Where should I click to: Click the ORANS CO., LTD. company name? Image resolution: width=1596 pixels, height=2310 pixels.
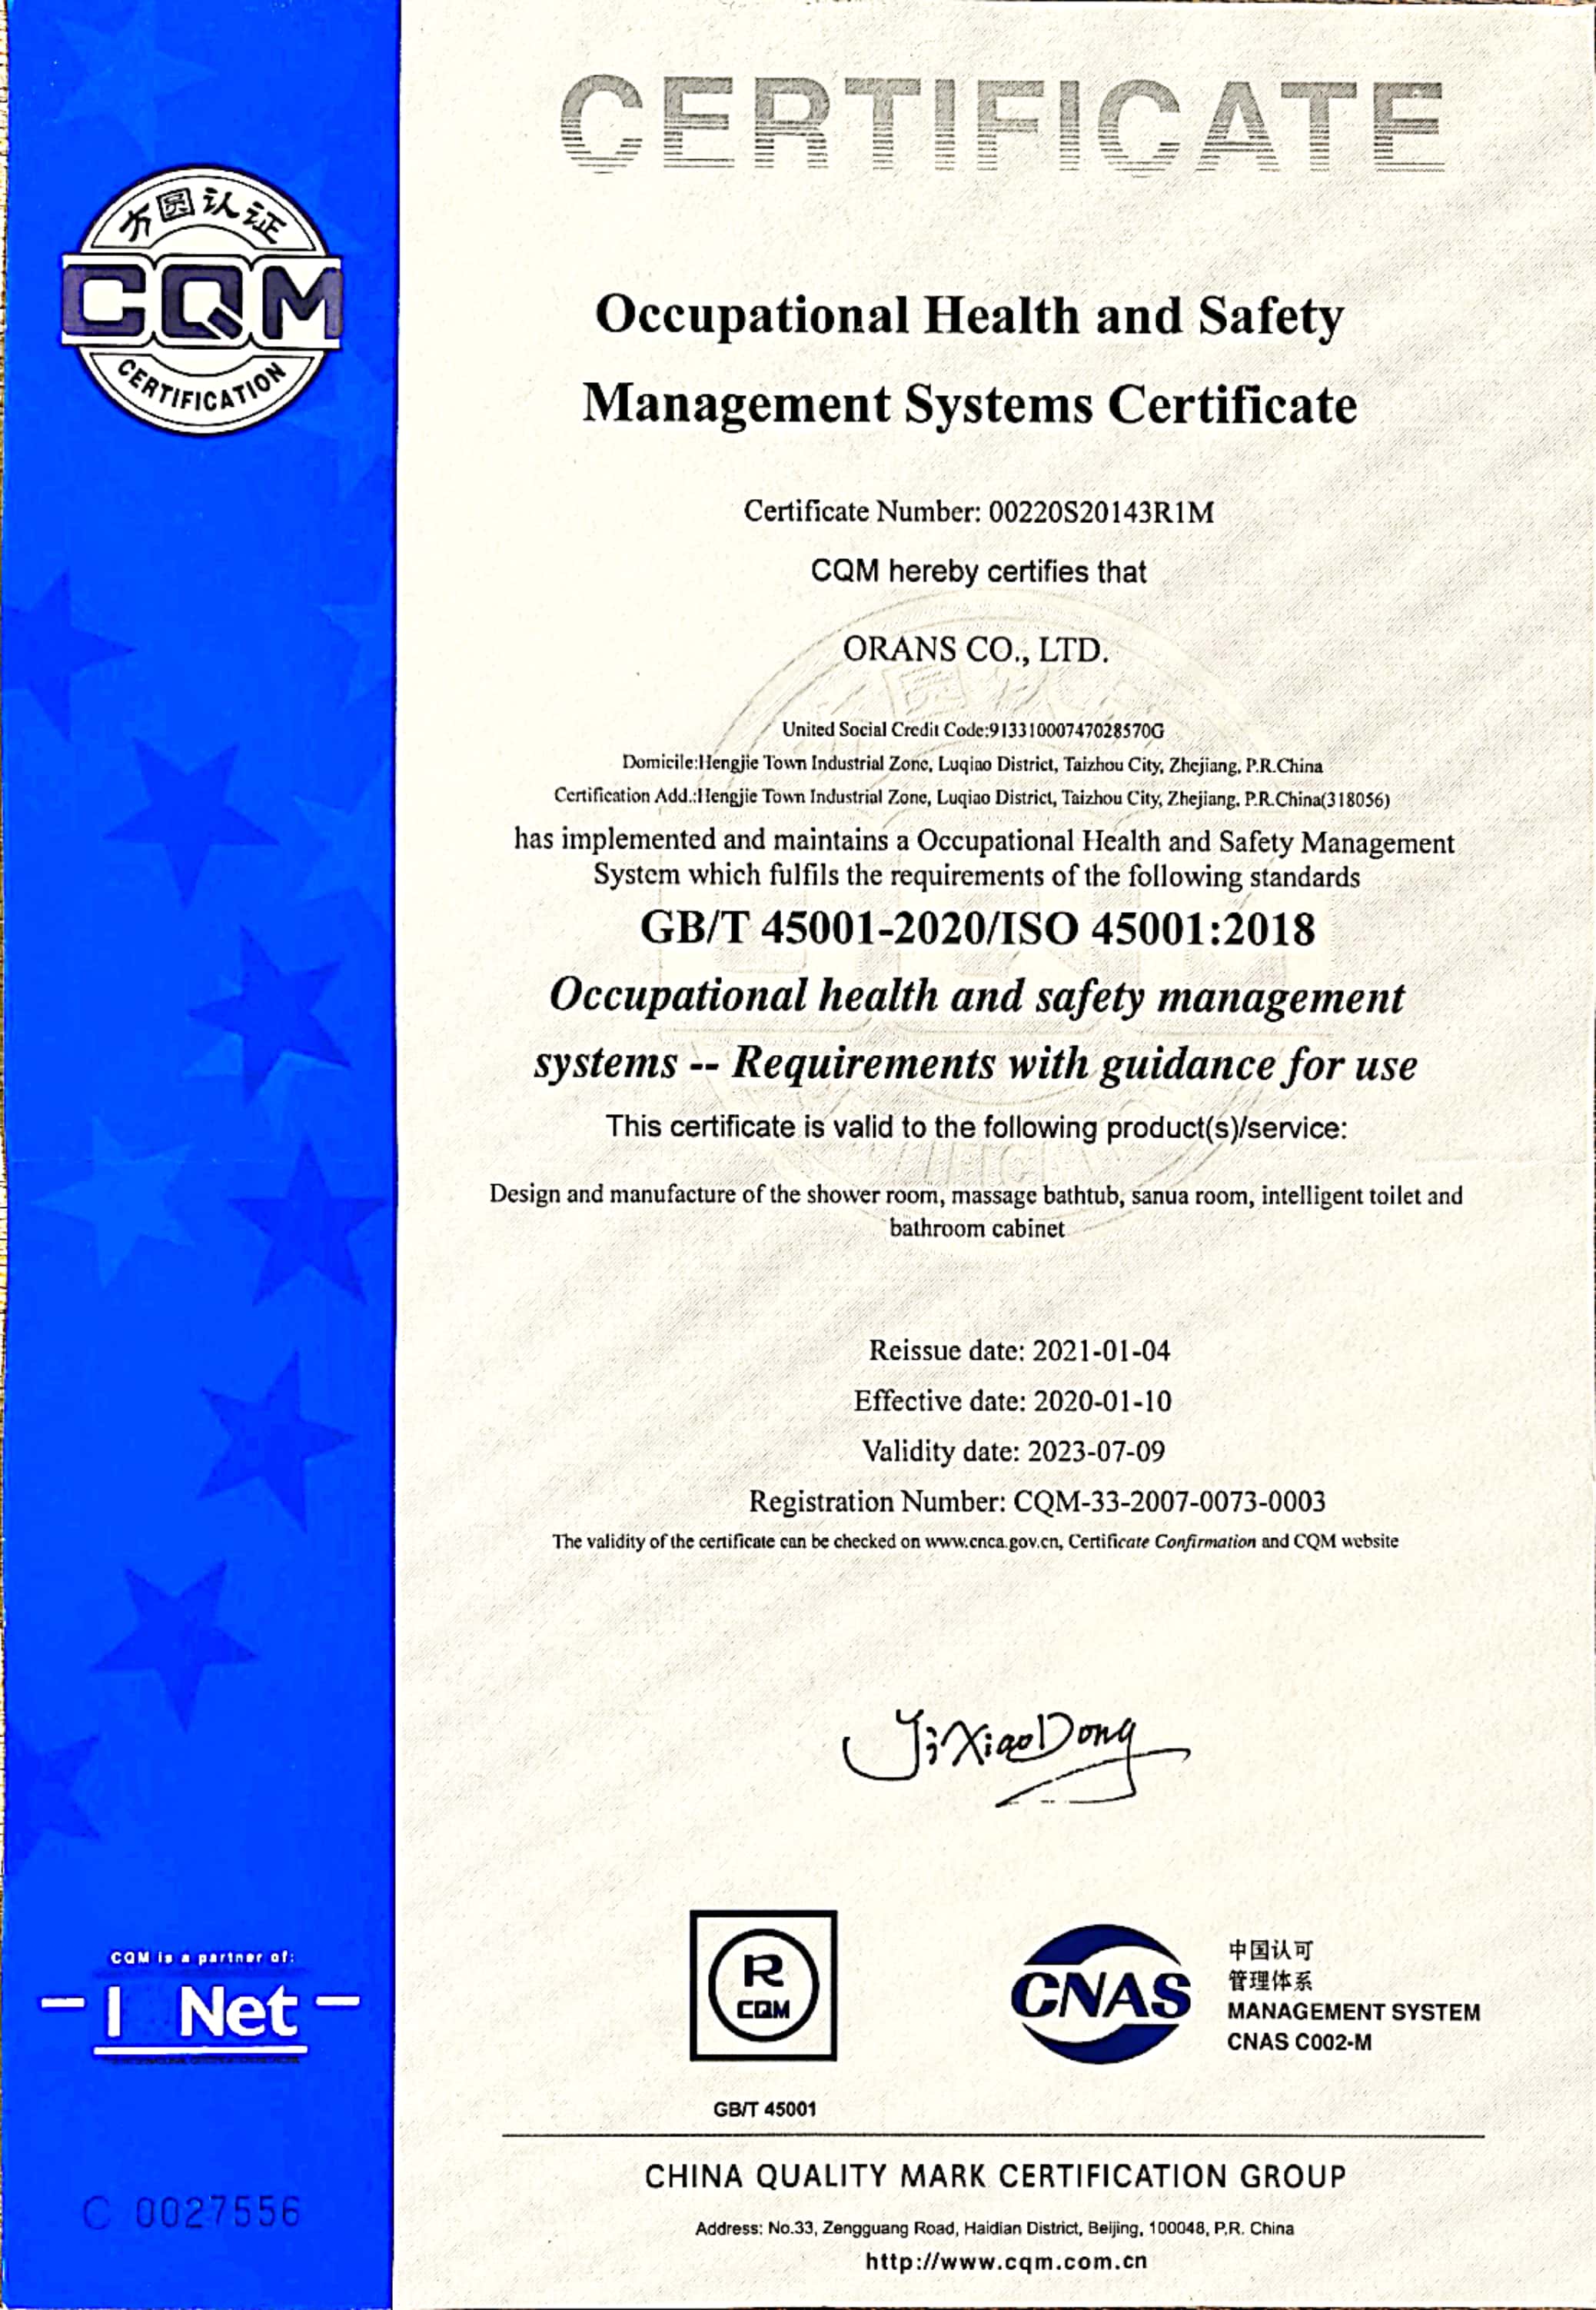[x=975, y=650]
